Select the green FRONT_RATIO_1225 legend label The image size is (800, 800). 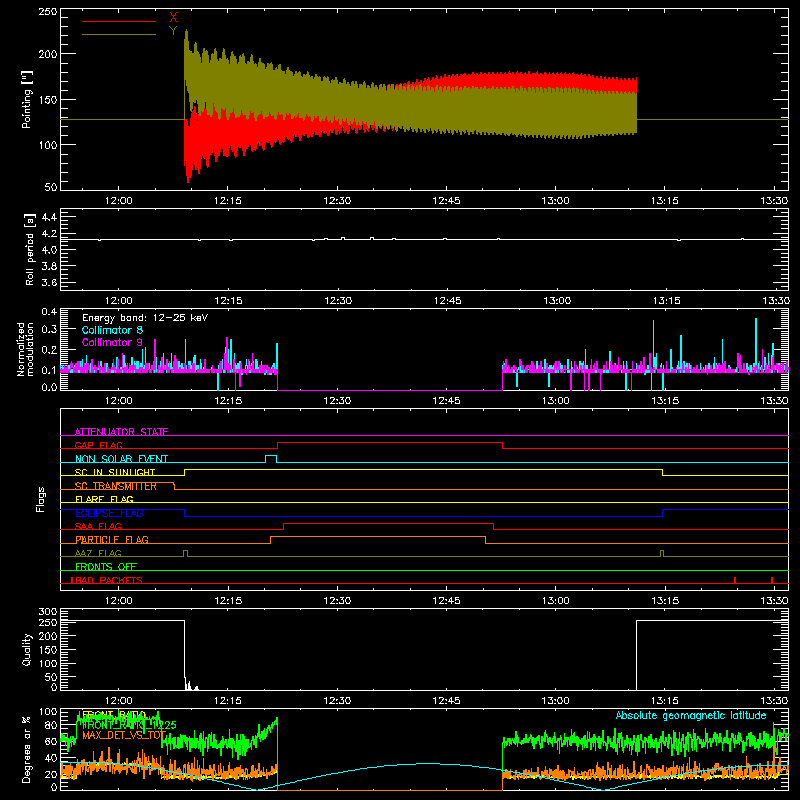[130, 724]
